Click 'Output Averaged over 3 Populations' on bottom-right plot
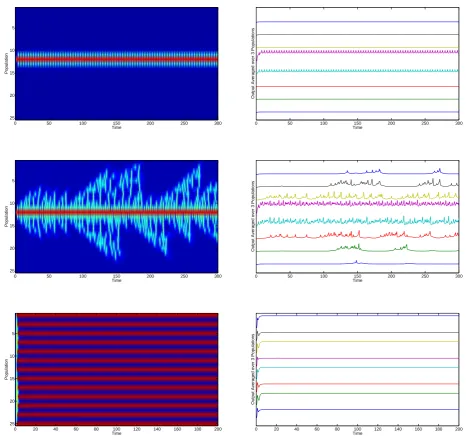The width and height of the screenshot is (466, 442). coord(253,369)
